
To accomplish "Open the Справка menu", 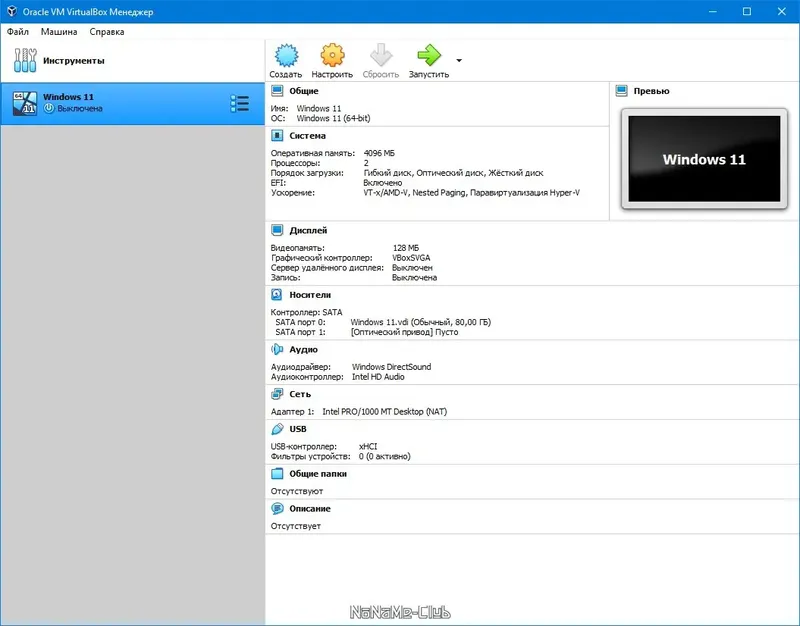I will pyautogui.click(x=107, y=32).
